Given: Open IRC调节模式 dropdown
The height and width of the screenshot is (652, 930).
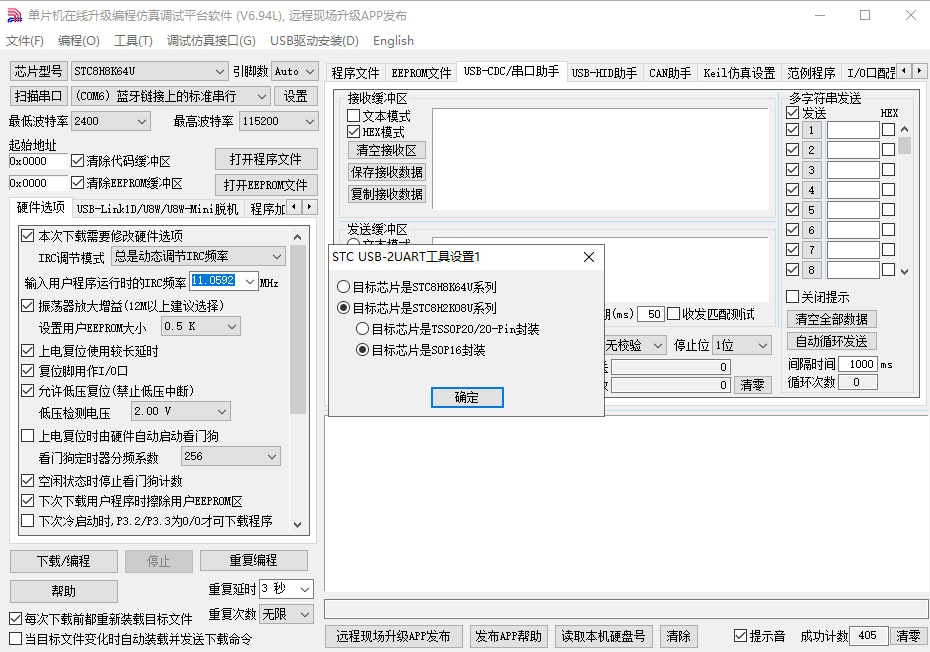Looking at the screenshot, I should pos(198,256).
